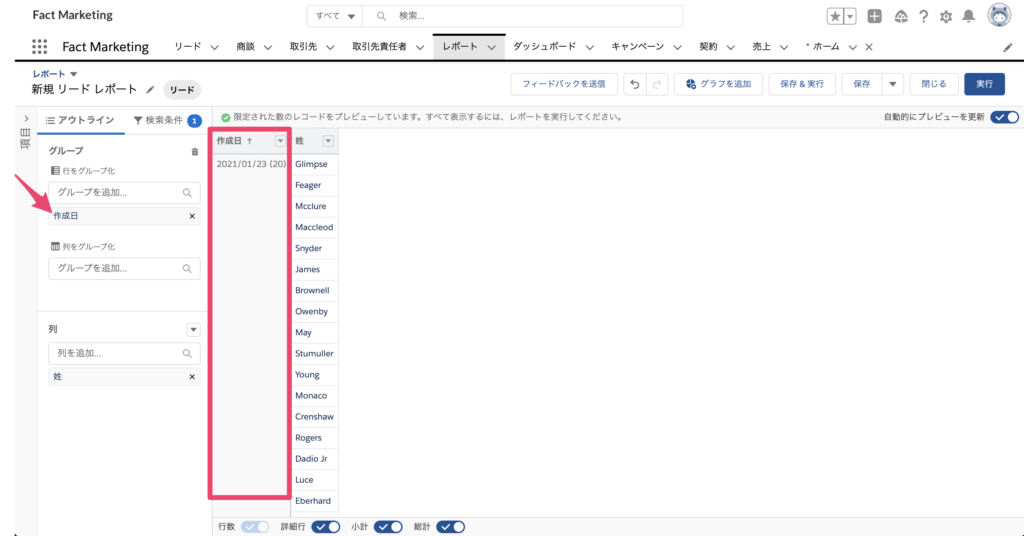Click the column グループを追加 input field

(124, 268)
